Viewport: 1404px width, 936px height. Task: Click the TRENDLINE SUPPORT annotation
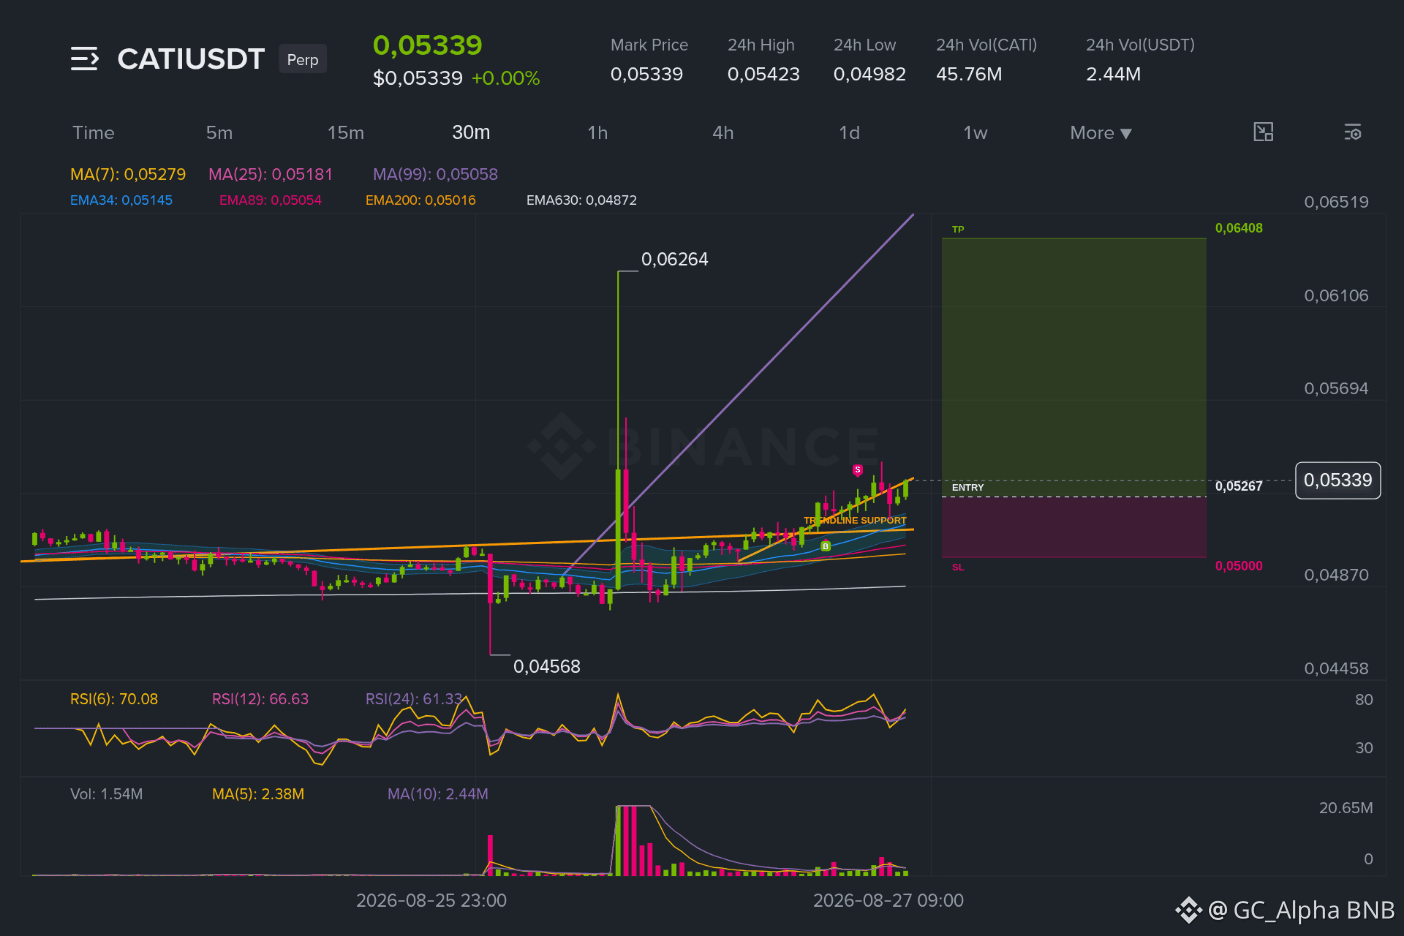(855, 520)
